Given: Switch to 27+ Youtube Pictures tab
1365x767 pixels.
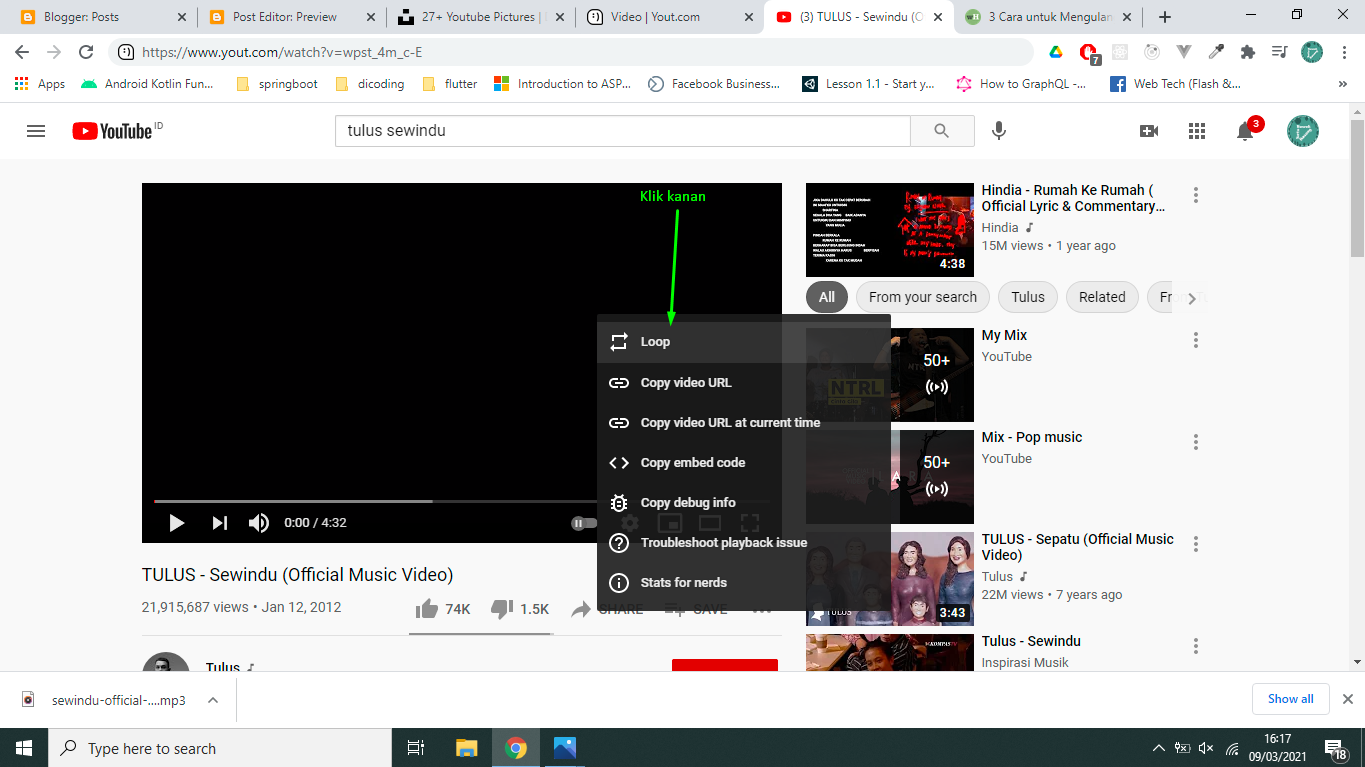Looking at the screenshot, I should point(480,17).
